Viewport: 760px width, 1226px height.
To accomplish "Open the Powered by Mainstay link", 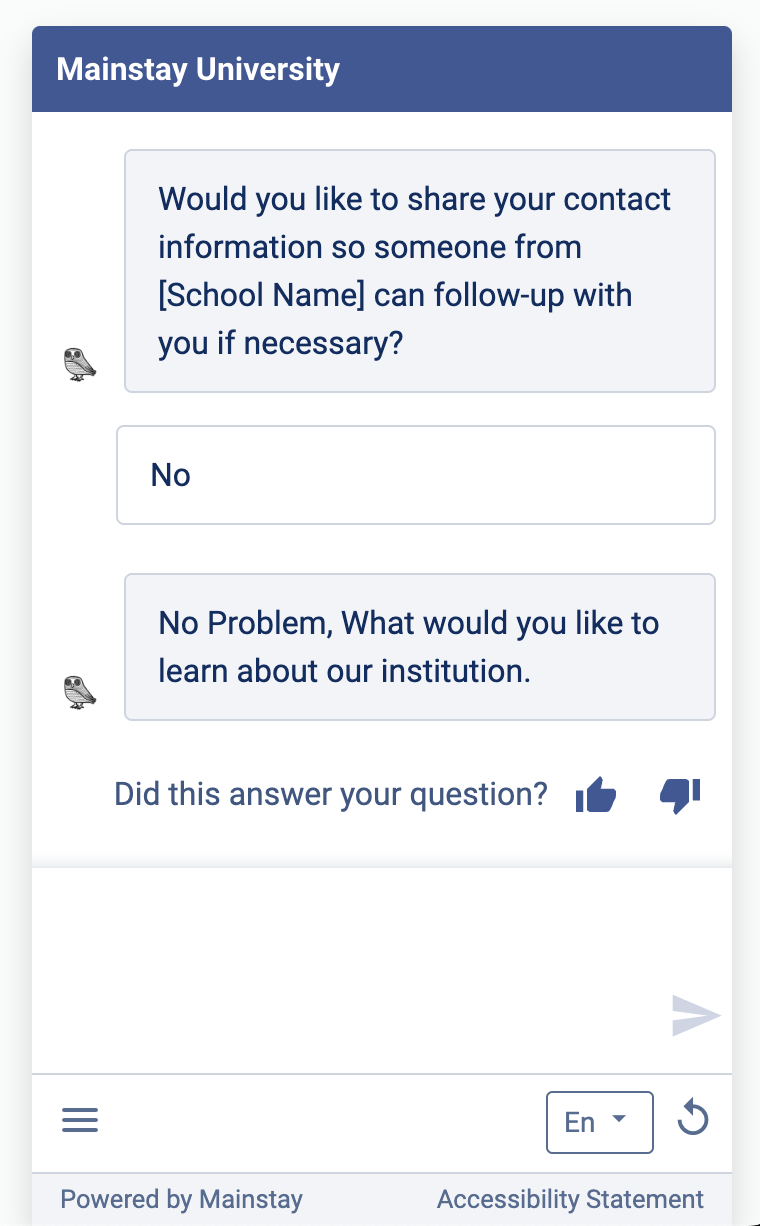I will pyautogui.click(x=182, y=1199).
